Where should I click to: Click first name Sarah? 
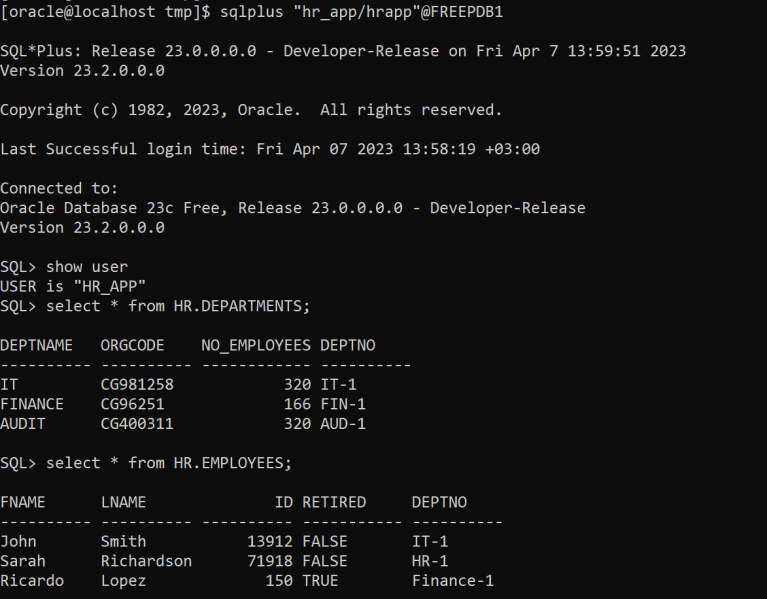pyautogui.click(x=23, y=561)
